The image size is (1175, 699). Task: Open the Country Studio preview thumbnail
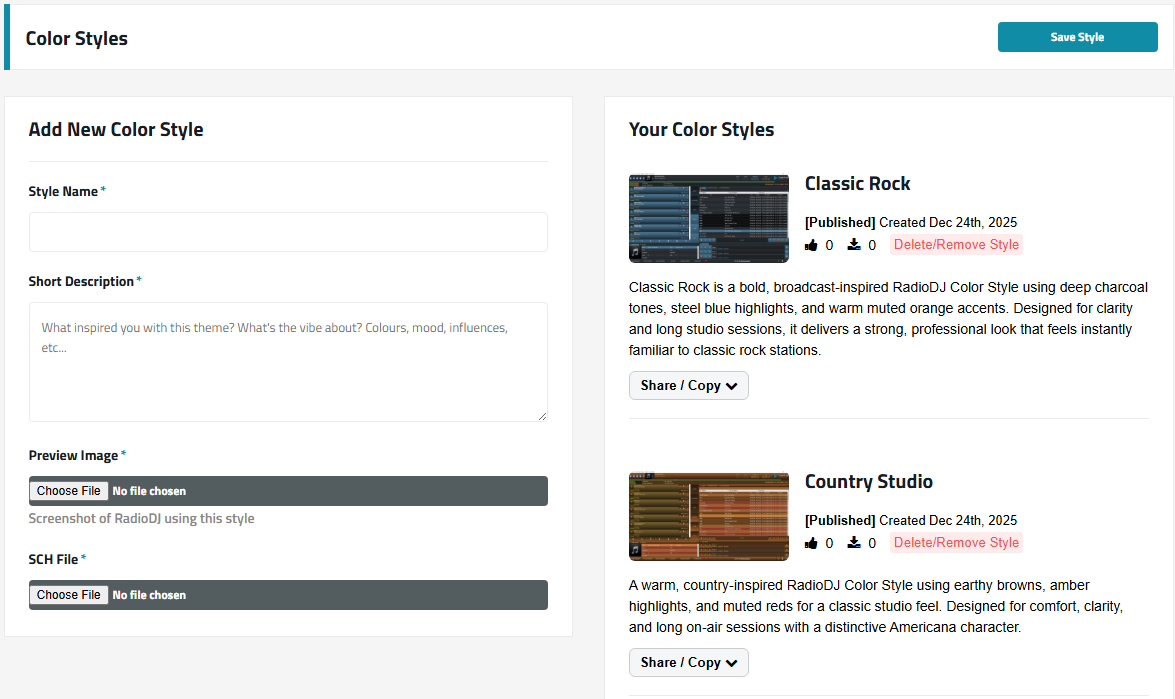click(x=708, y=516)
